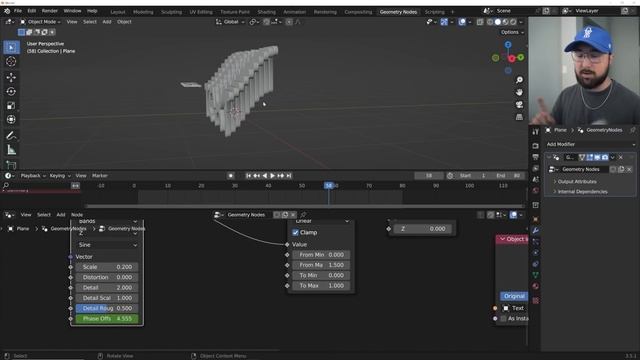The image size is (640, 360).
Task: Open the timeline Playback dropdown
Action: tap(33, 176)
